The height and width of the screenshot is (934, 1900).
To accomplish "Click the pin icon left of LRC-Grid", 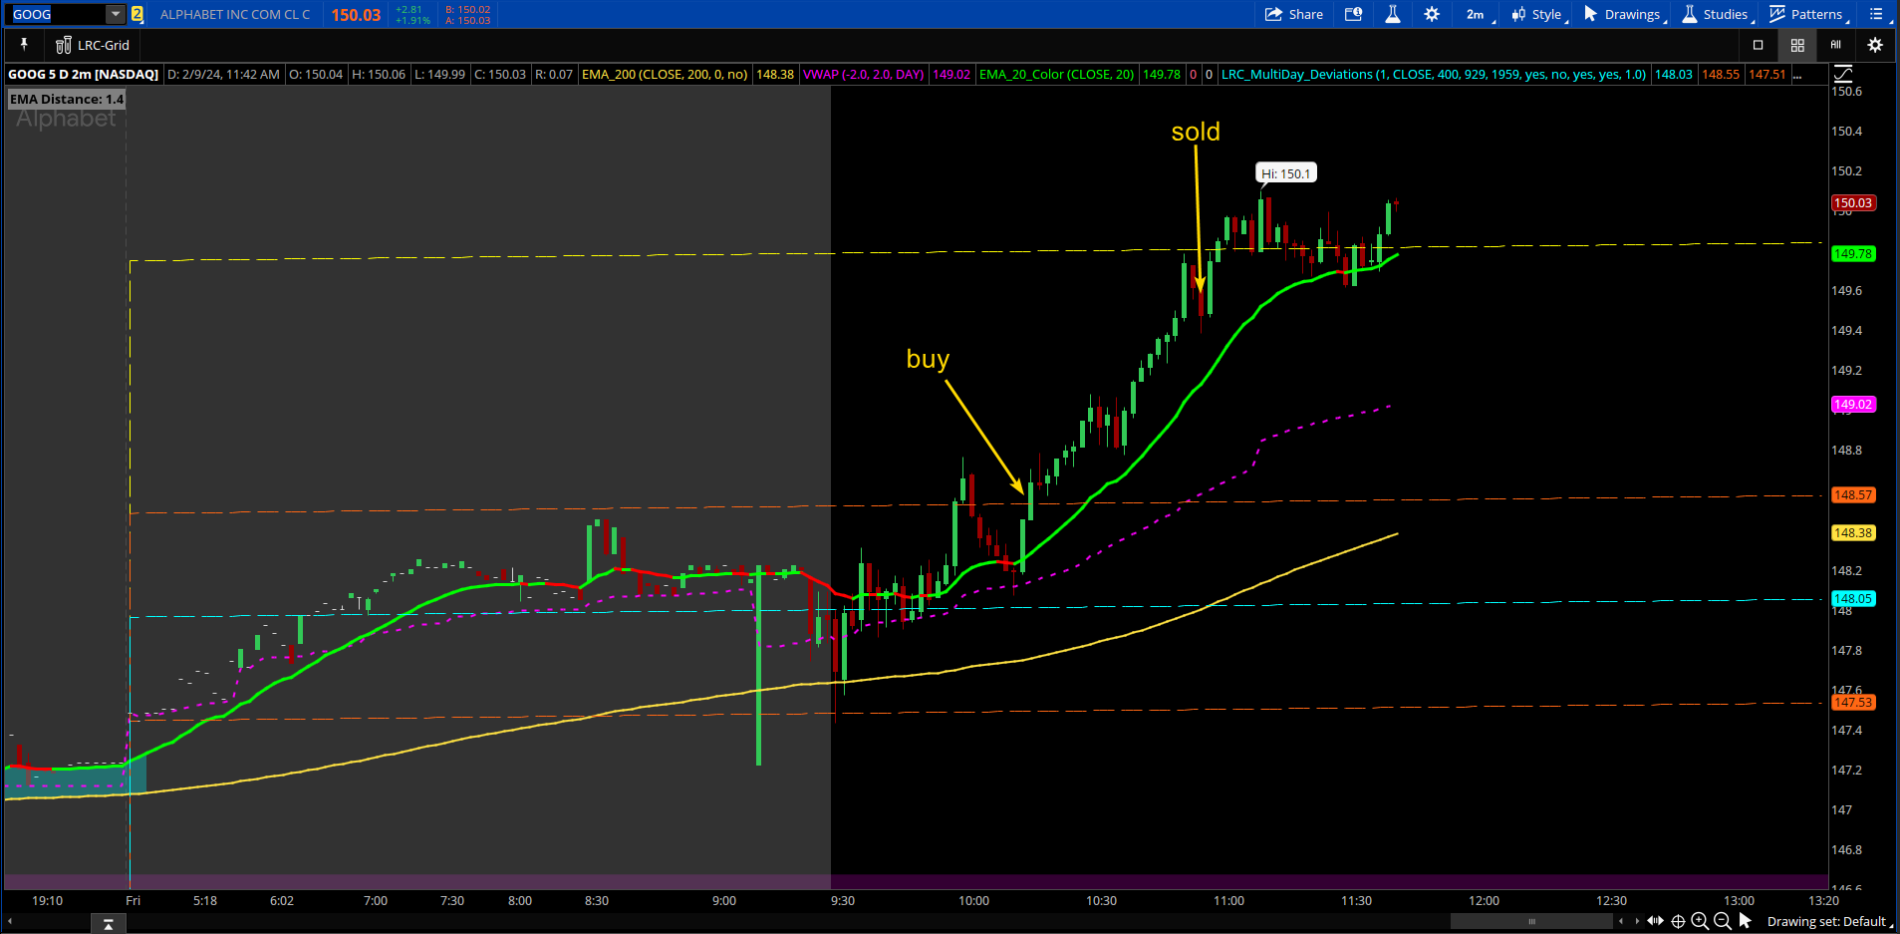I will click(x=24, y=45).
